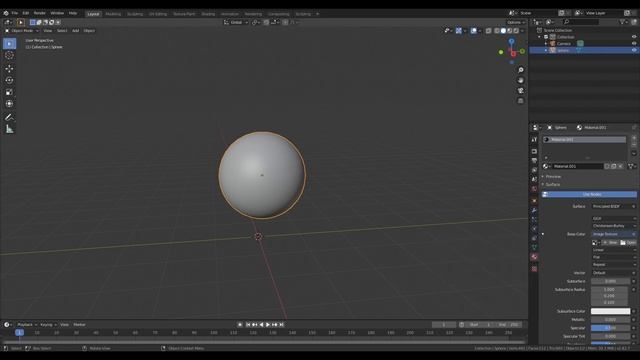Open the Object Mode dropdown

22,31
